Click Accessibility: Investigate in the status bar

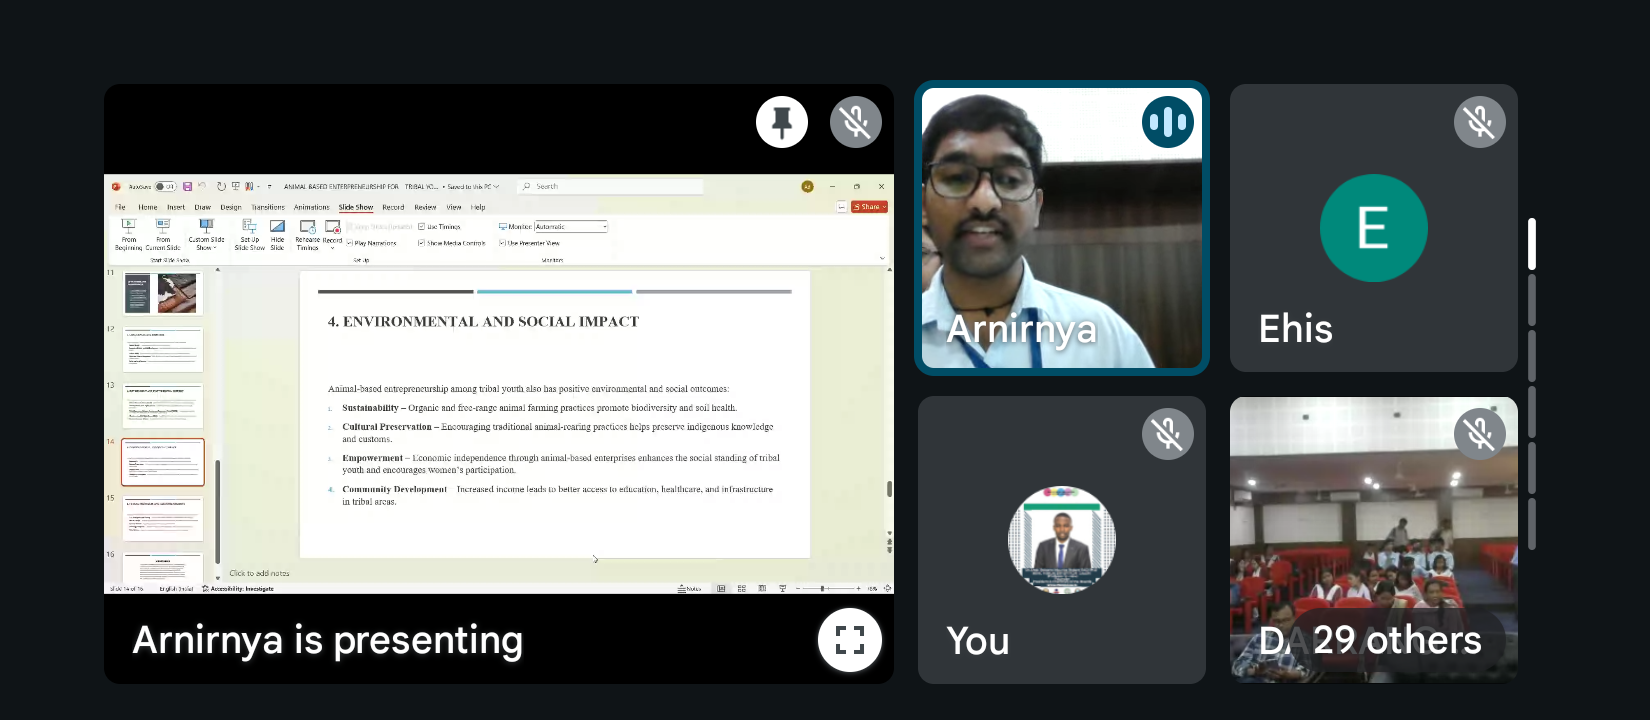coord(238,589)
